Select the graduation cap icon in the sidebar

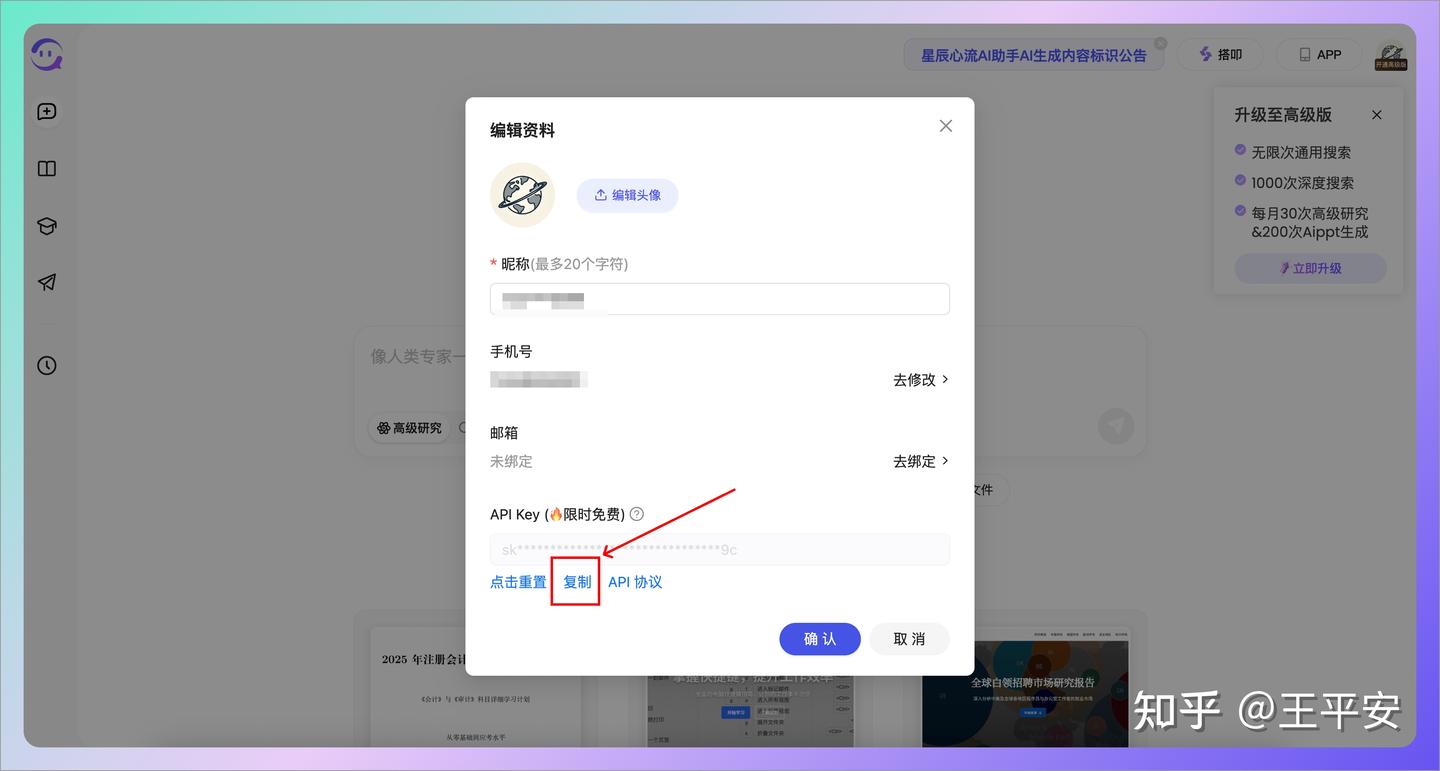pos(46,225)
